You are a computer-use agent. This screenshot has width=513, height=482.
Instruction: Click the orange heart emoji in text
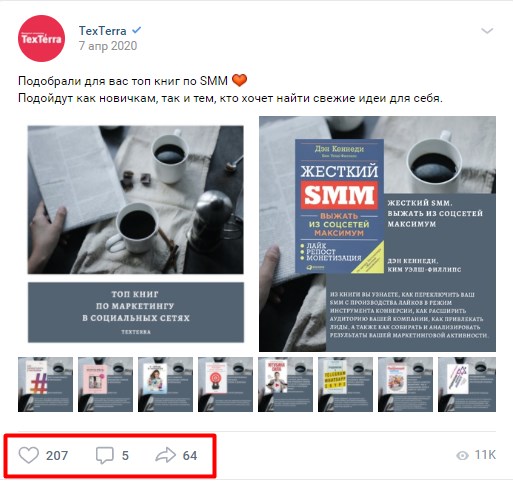pos(239,80)
